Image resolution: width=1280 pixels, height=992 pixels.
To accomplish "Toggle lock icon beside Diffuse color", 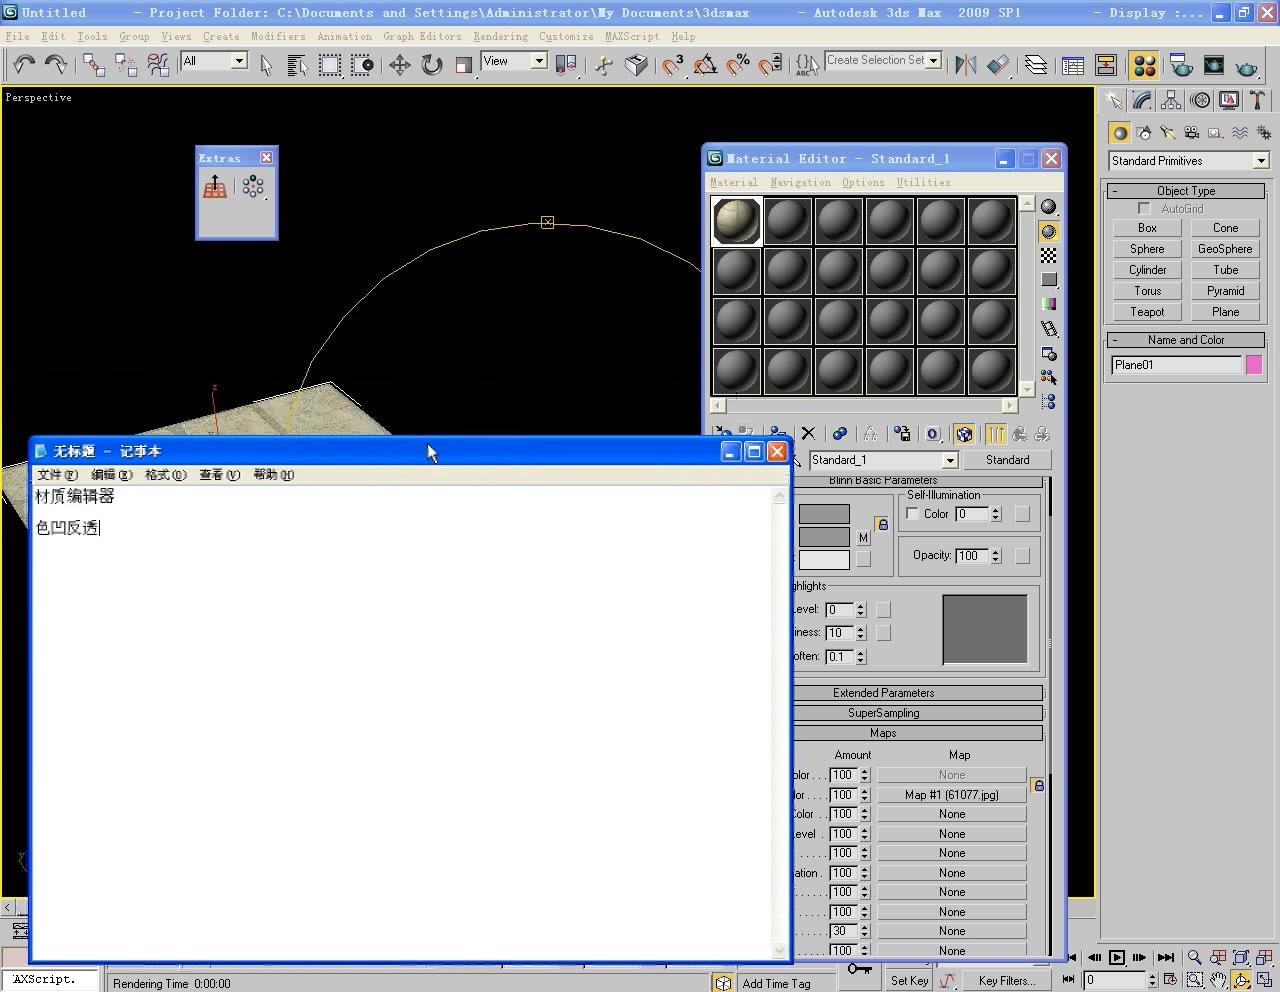I will click(x=882, y=524).
